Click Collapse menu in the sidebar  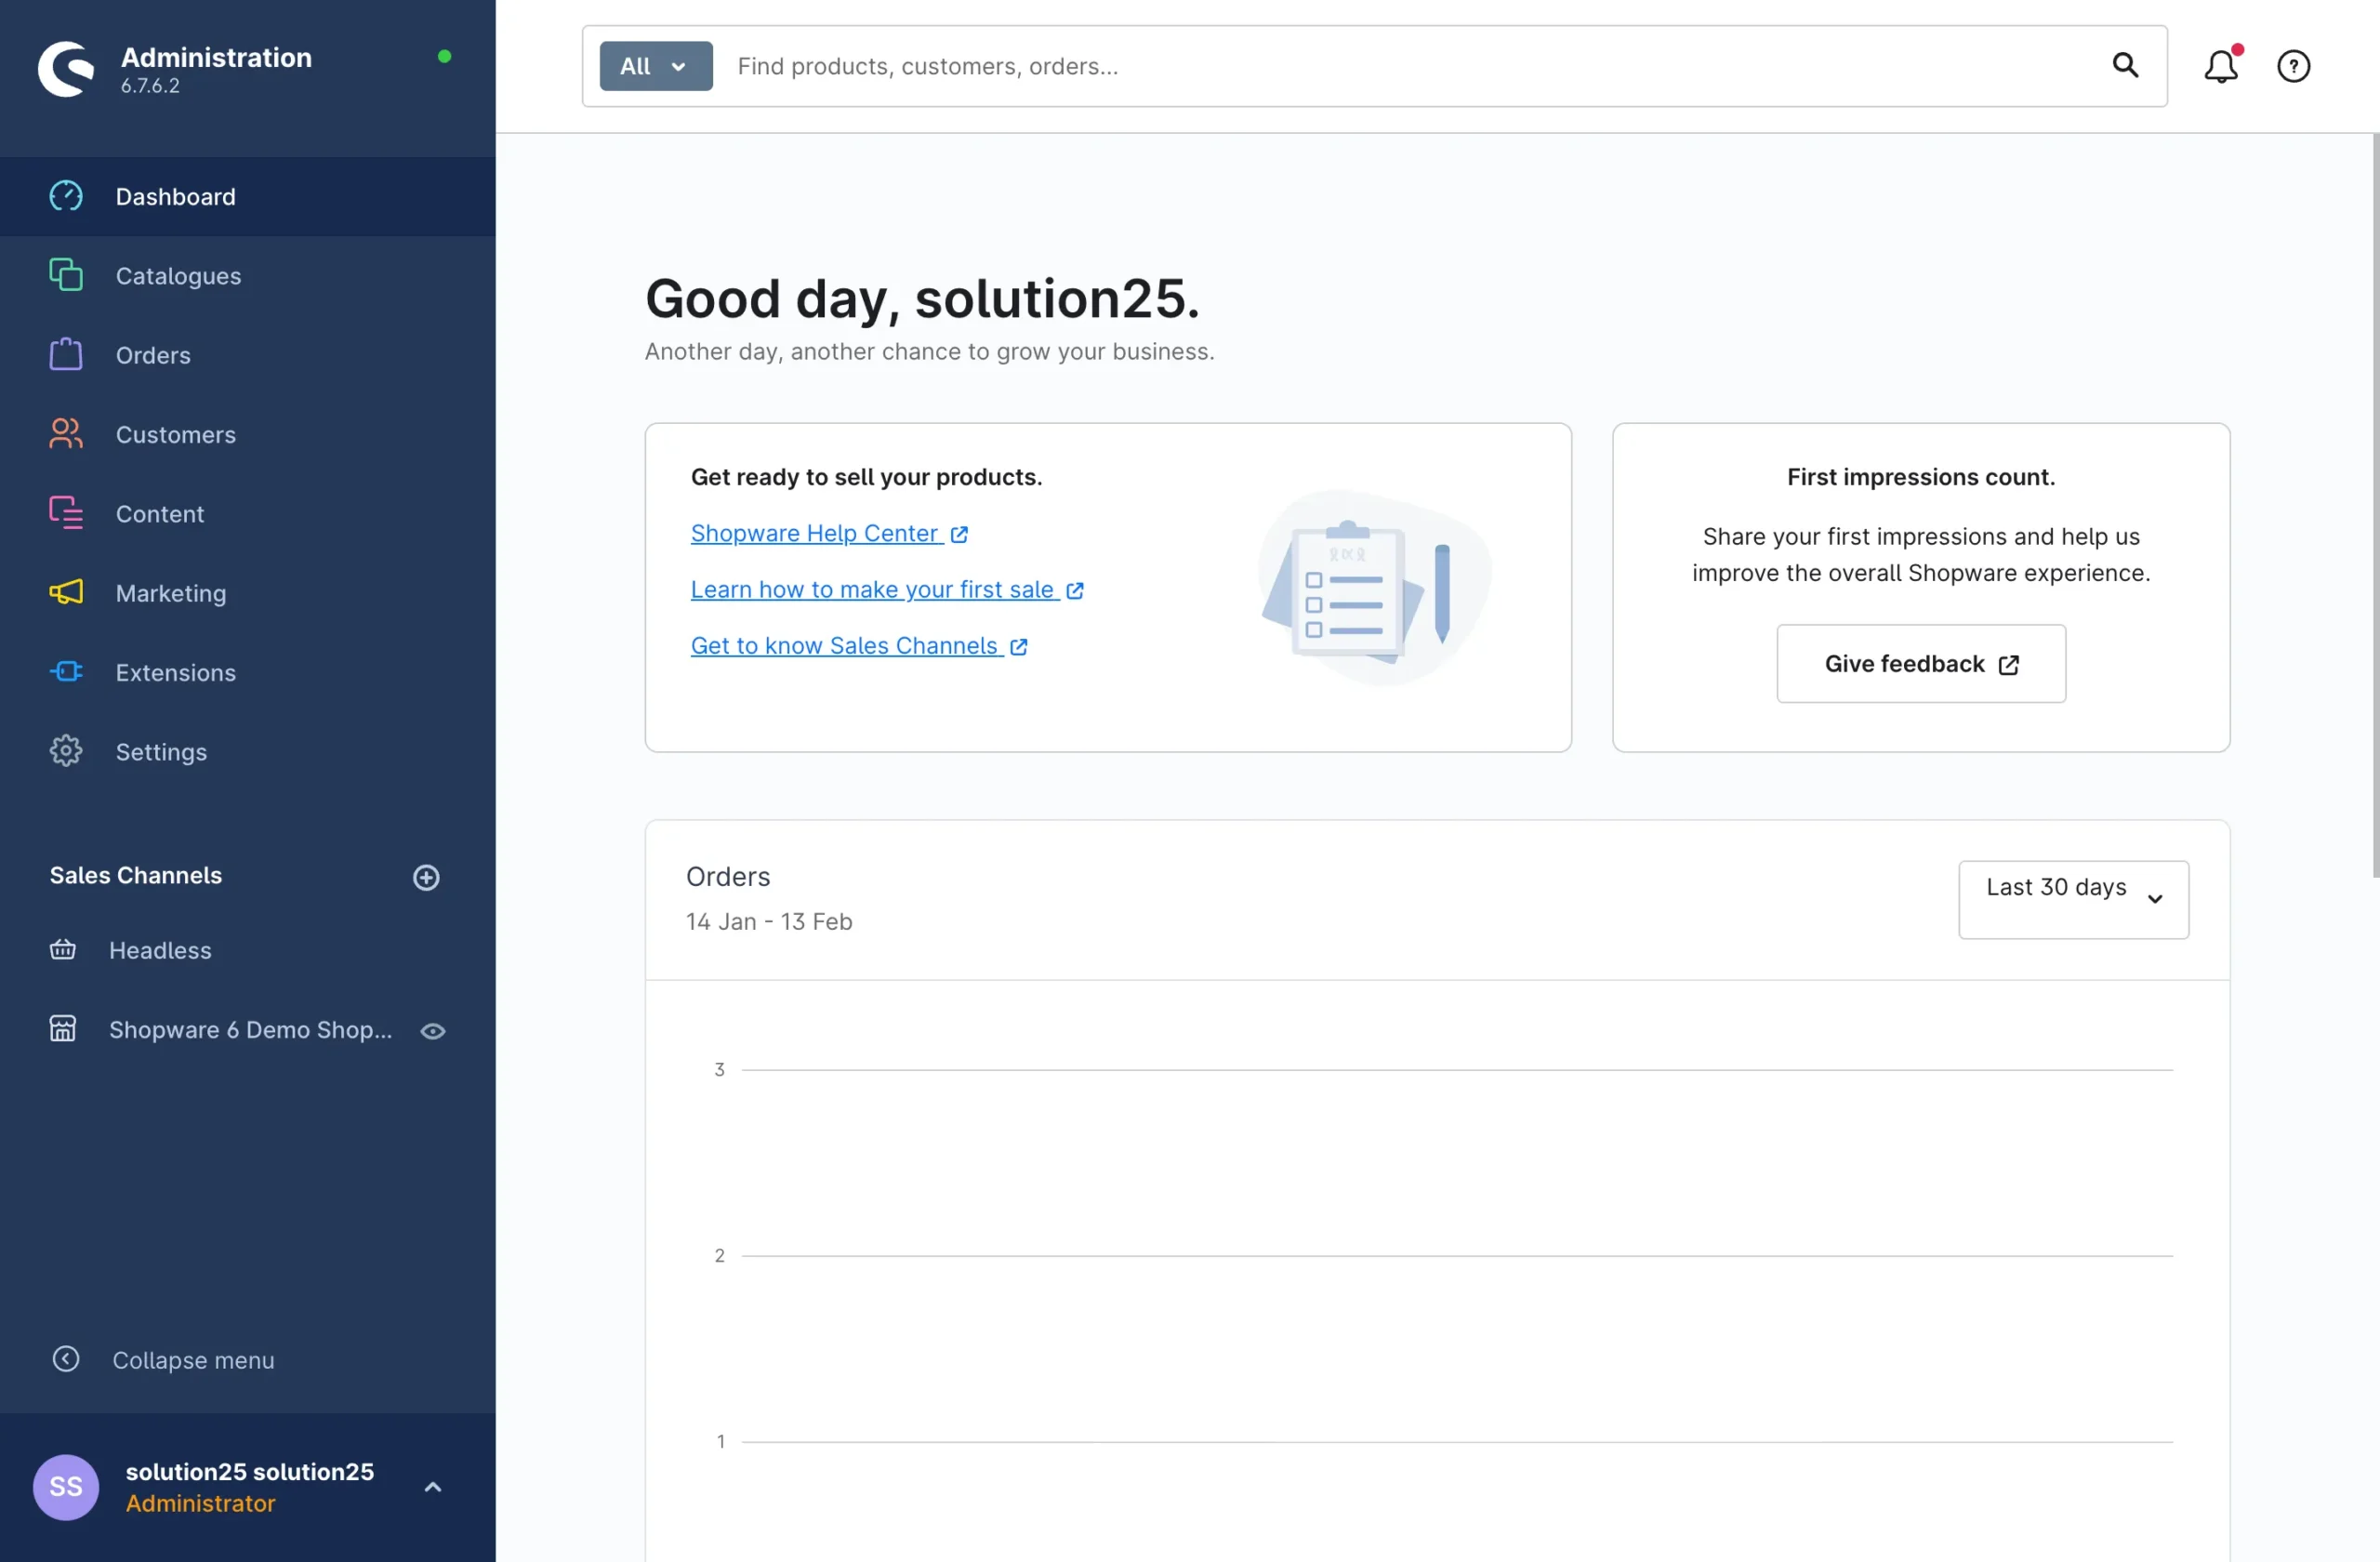[192, 1359]
